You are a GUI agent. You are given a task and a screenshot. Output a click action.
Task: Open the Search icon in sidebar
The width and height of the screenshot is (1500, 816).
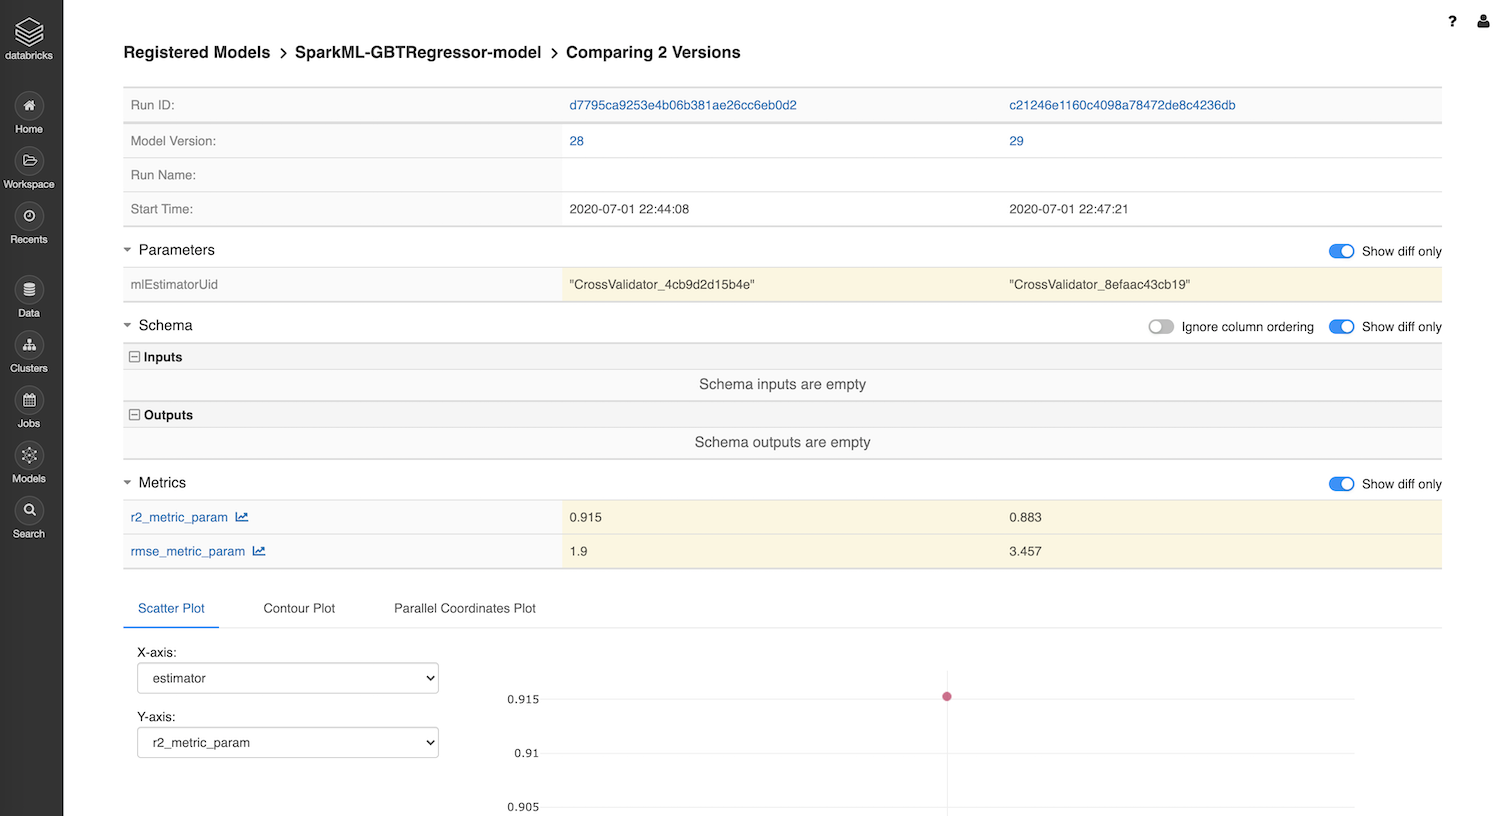coord(29,510)
